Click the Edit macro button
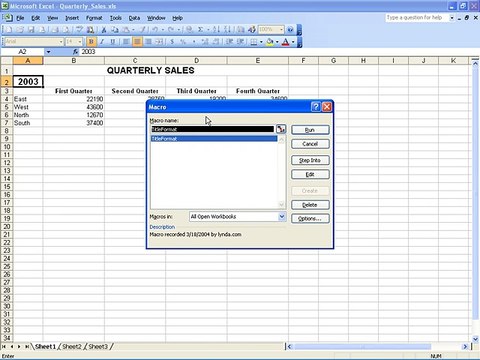480x360 pixels. pyautogui.click(x=310, y=174)
